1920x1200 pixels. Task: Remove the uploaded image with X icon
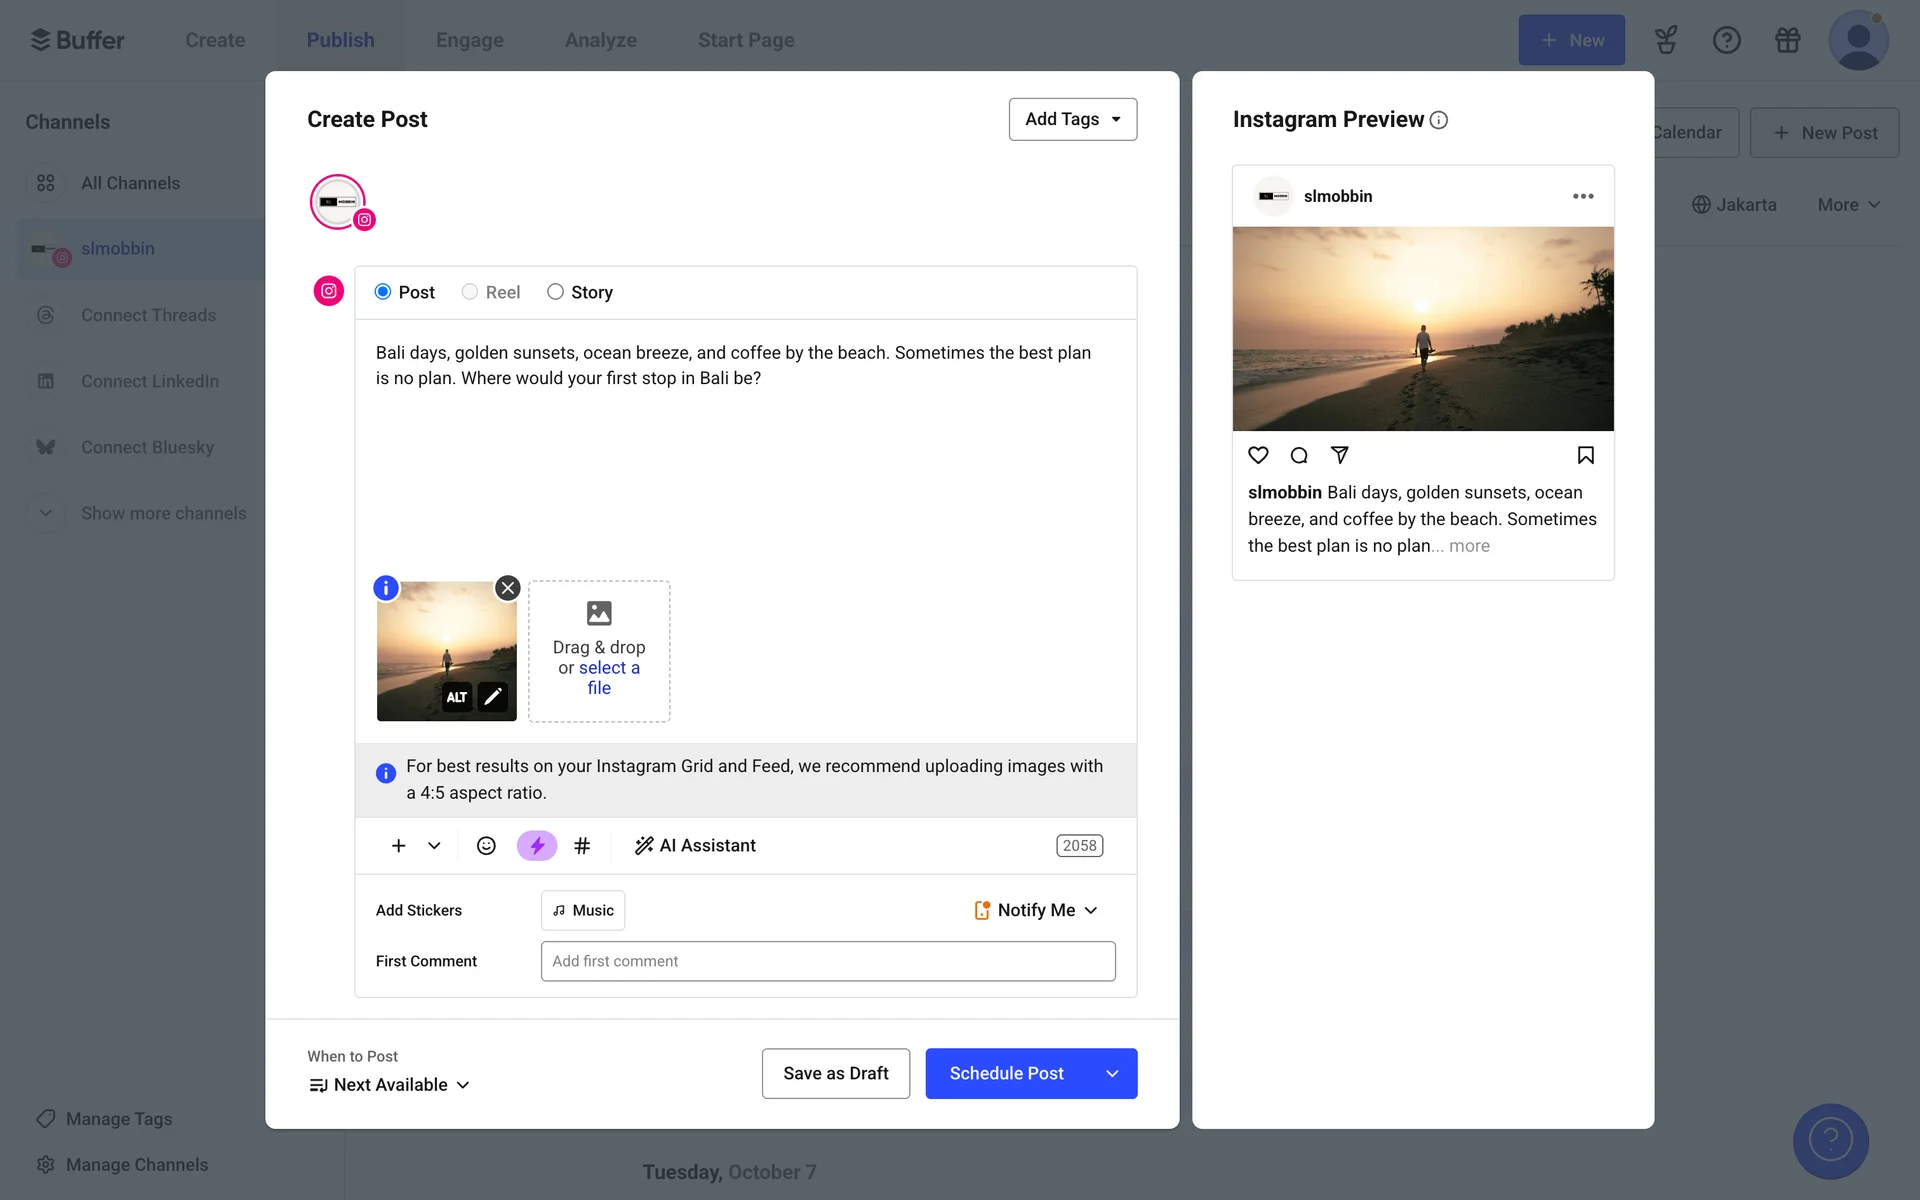point(508,588)
